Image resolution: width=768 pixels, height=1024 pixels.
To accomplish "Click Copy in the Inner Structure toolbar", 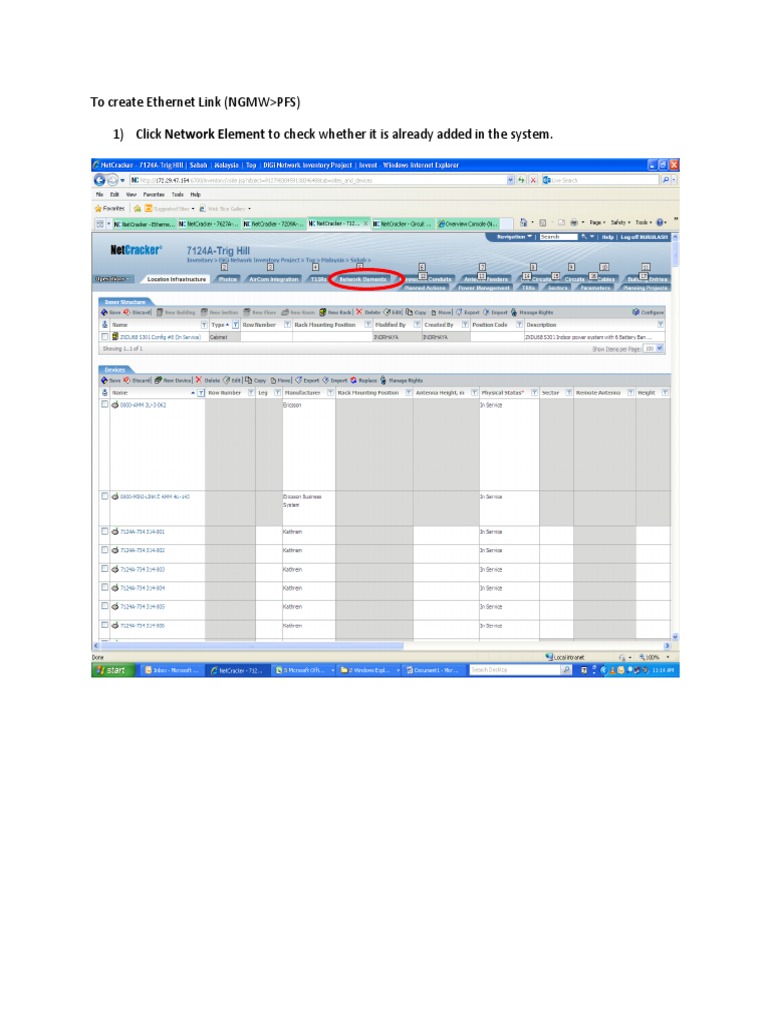I will (x=416, y=312).
